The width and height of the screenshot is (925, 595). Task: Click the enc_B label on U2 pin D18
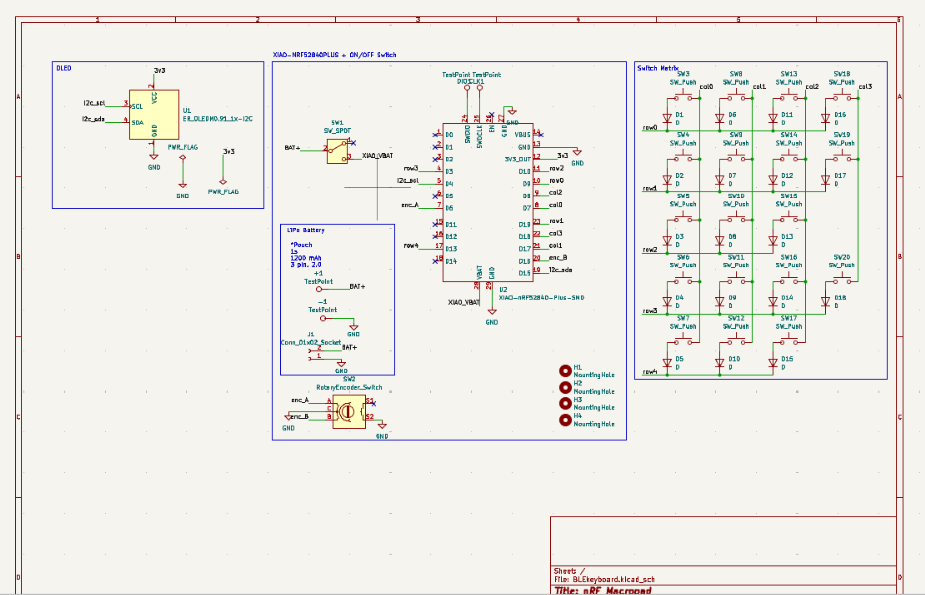(x=558, y=258)
